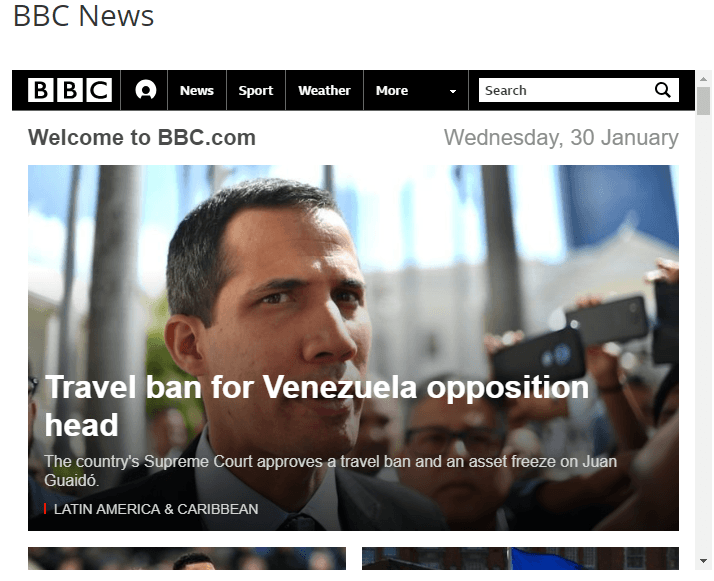Click the Welcome to BBC.com heading

pyautogui.click(x=142, y=138)
